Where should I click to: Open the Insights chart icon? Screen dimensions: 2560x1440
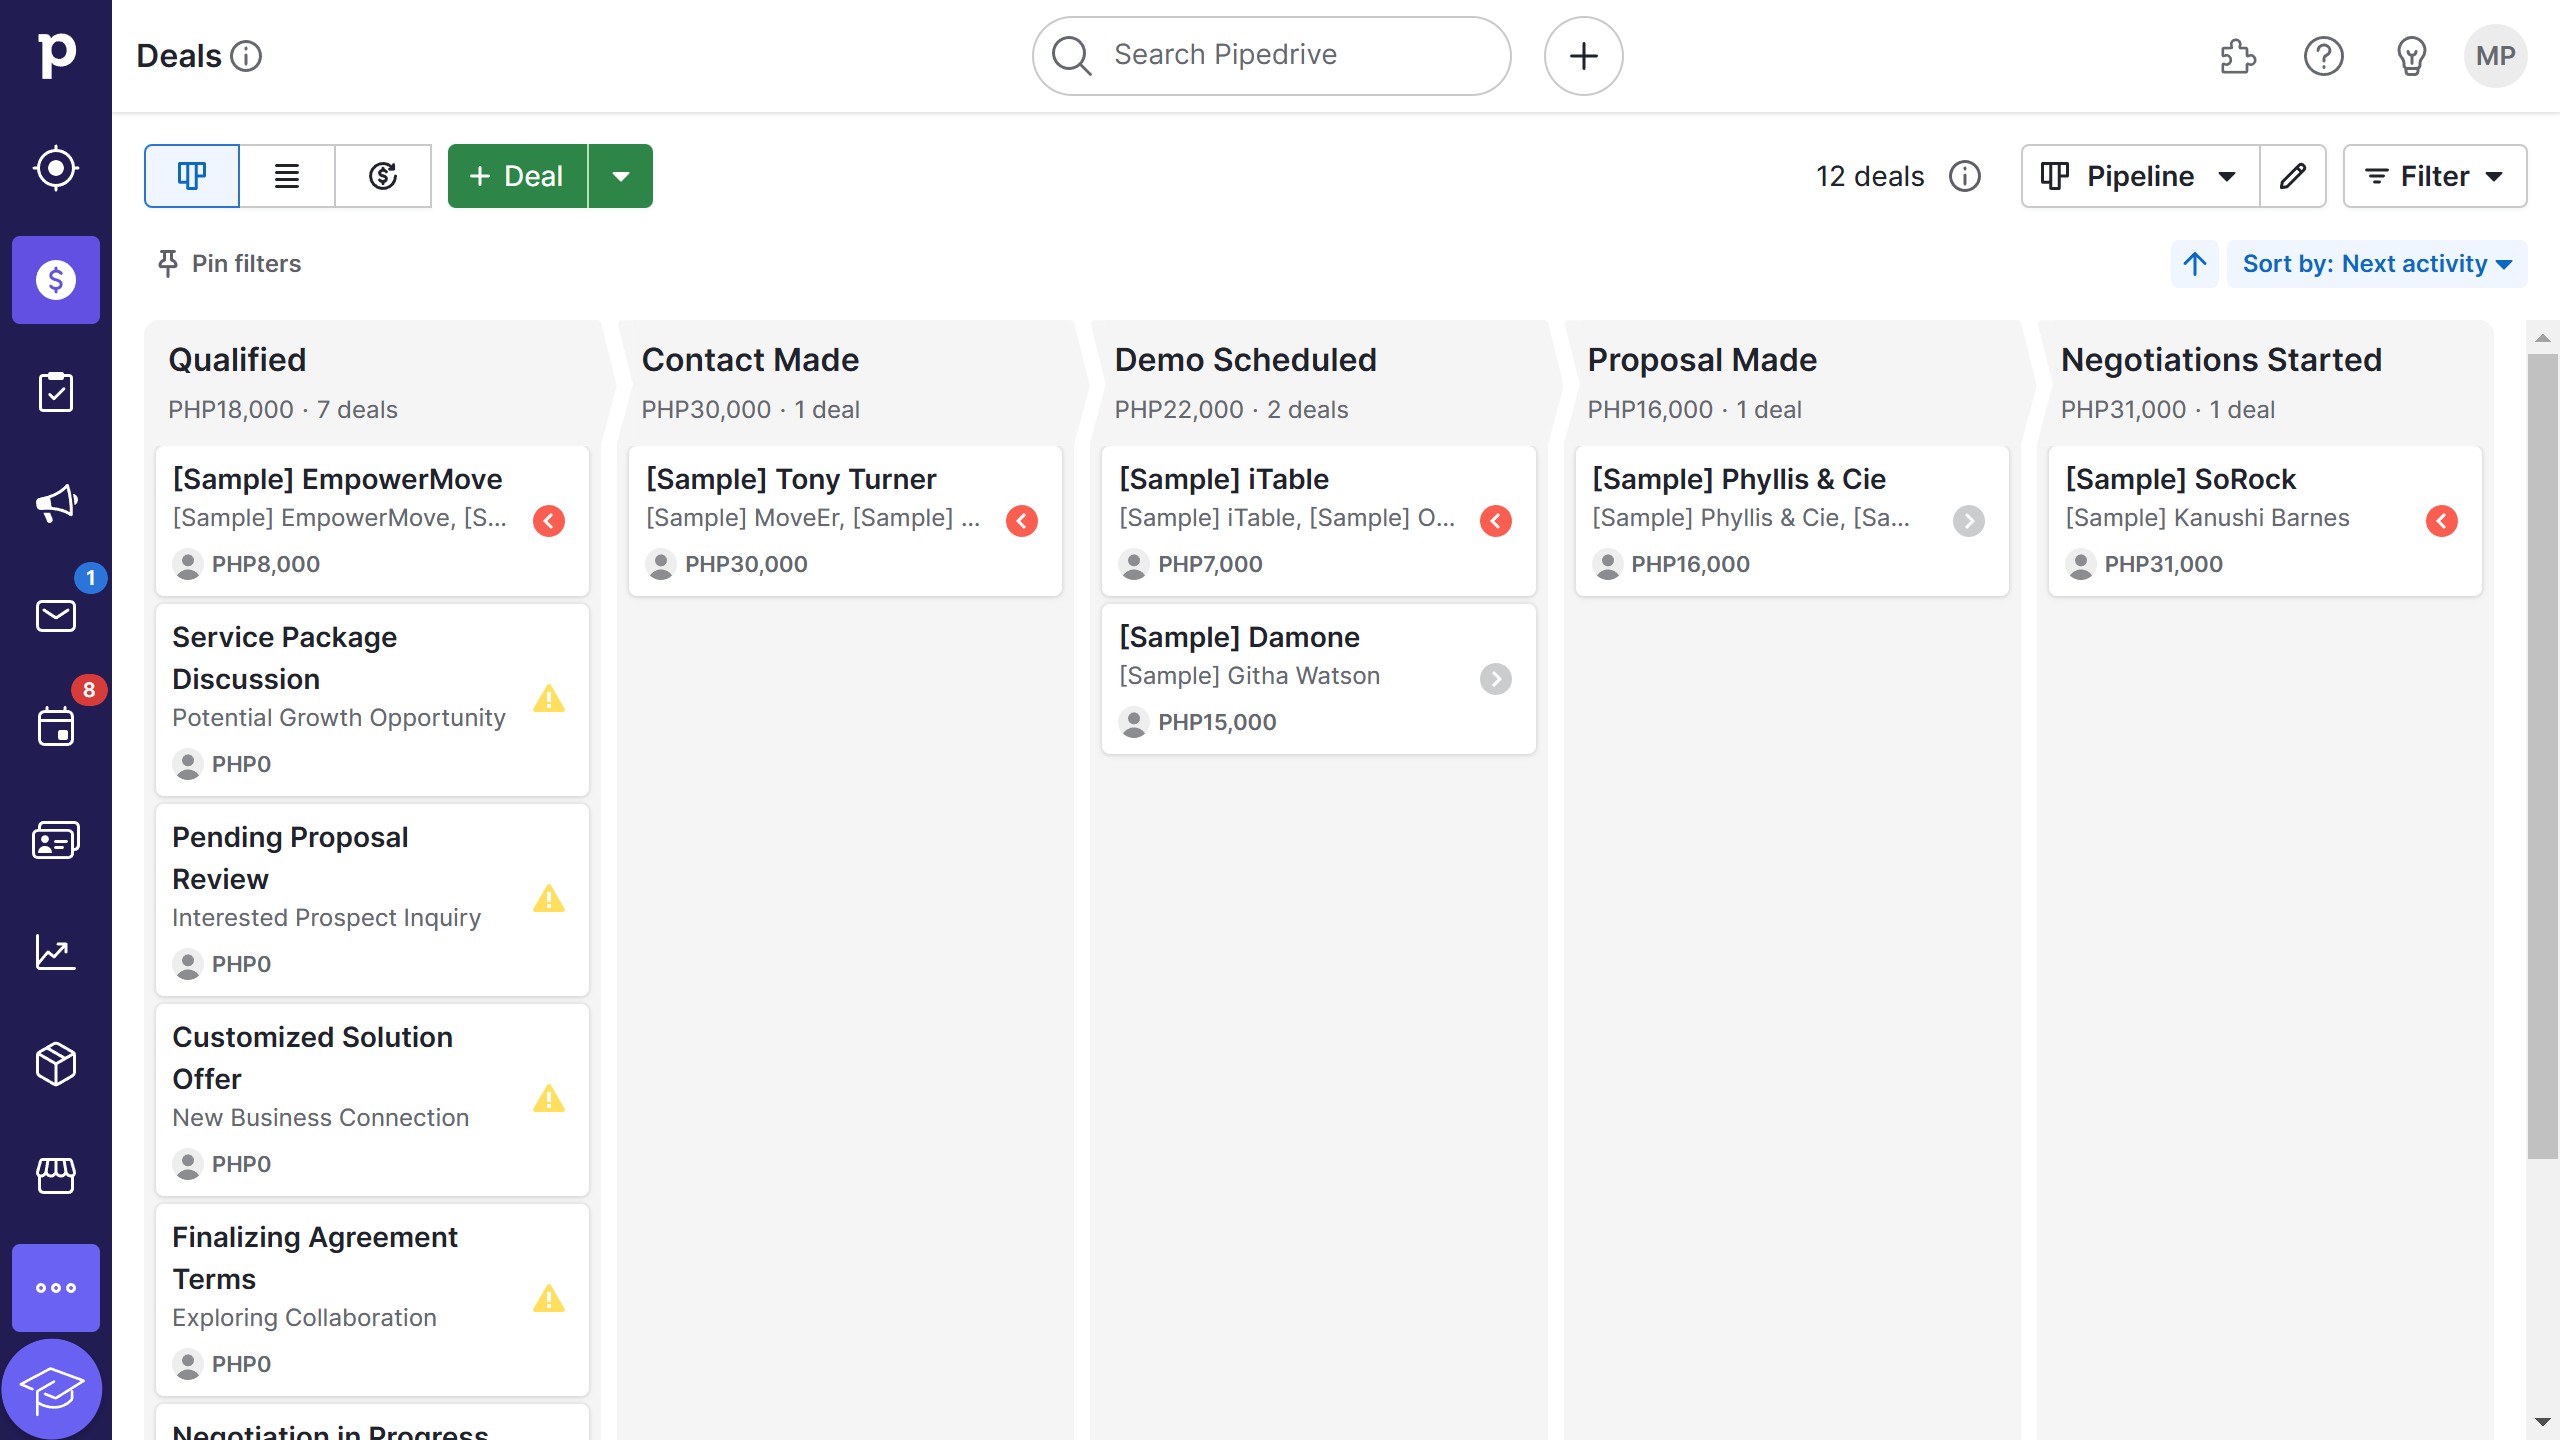point(56,951)
